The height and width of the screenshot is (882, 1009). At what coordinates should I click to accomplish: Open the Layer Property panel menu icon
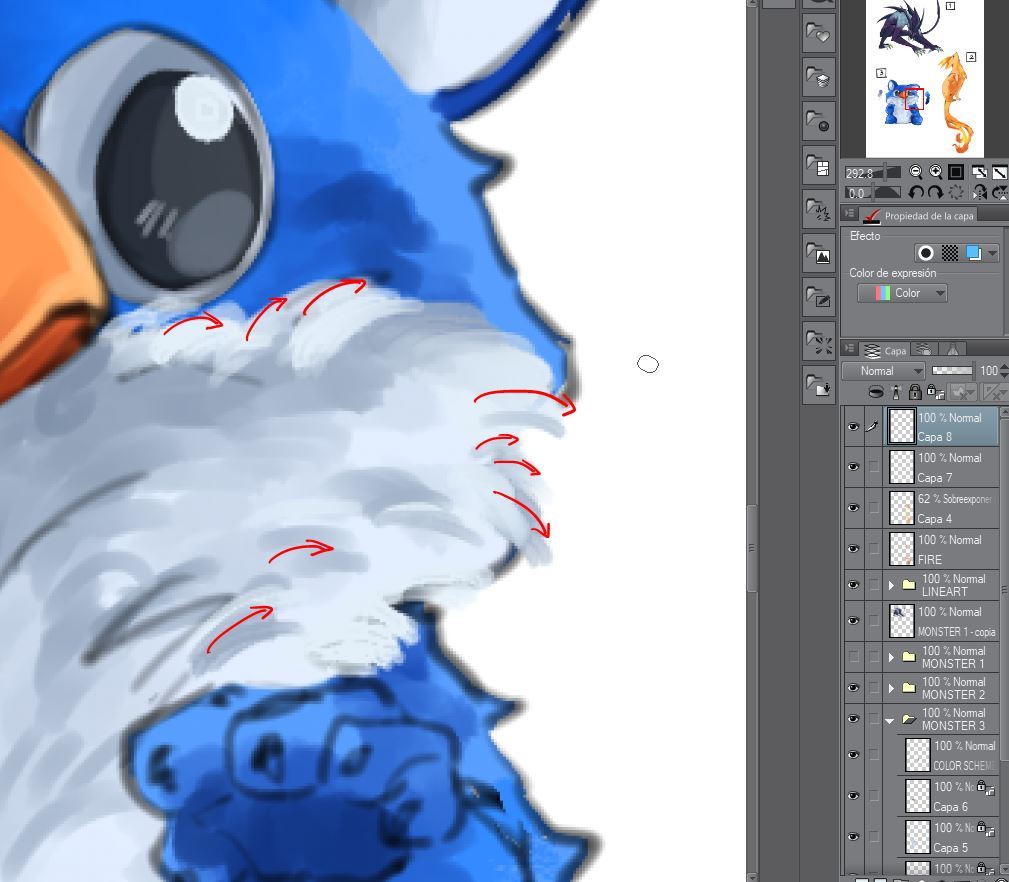[849, 214]
